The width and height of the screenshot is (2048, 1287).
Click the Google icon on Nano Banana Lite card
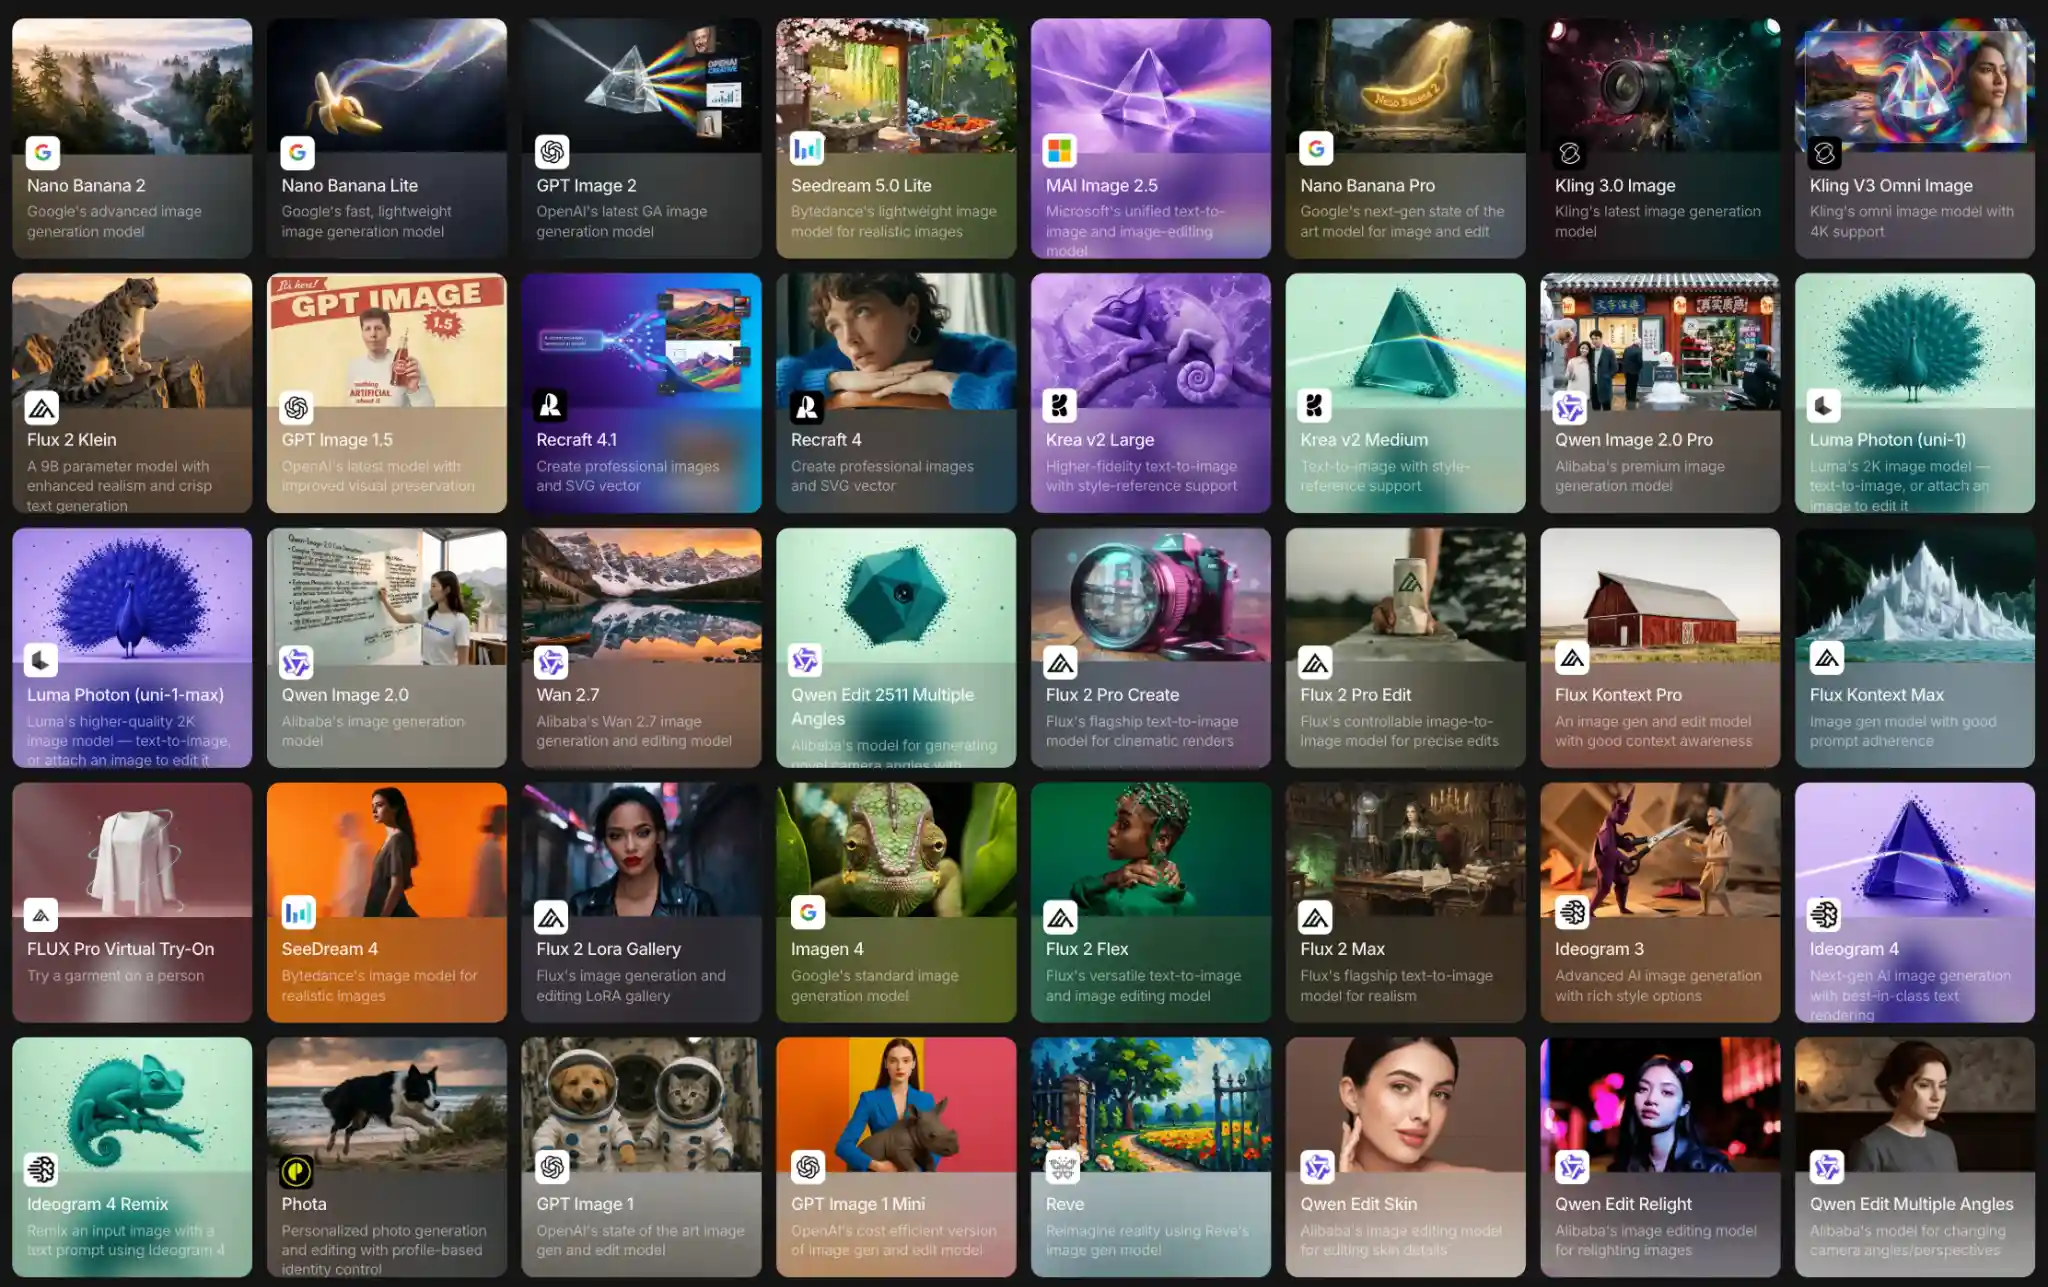pos(297,152)
